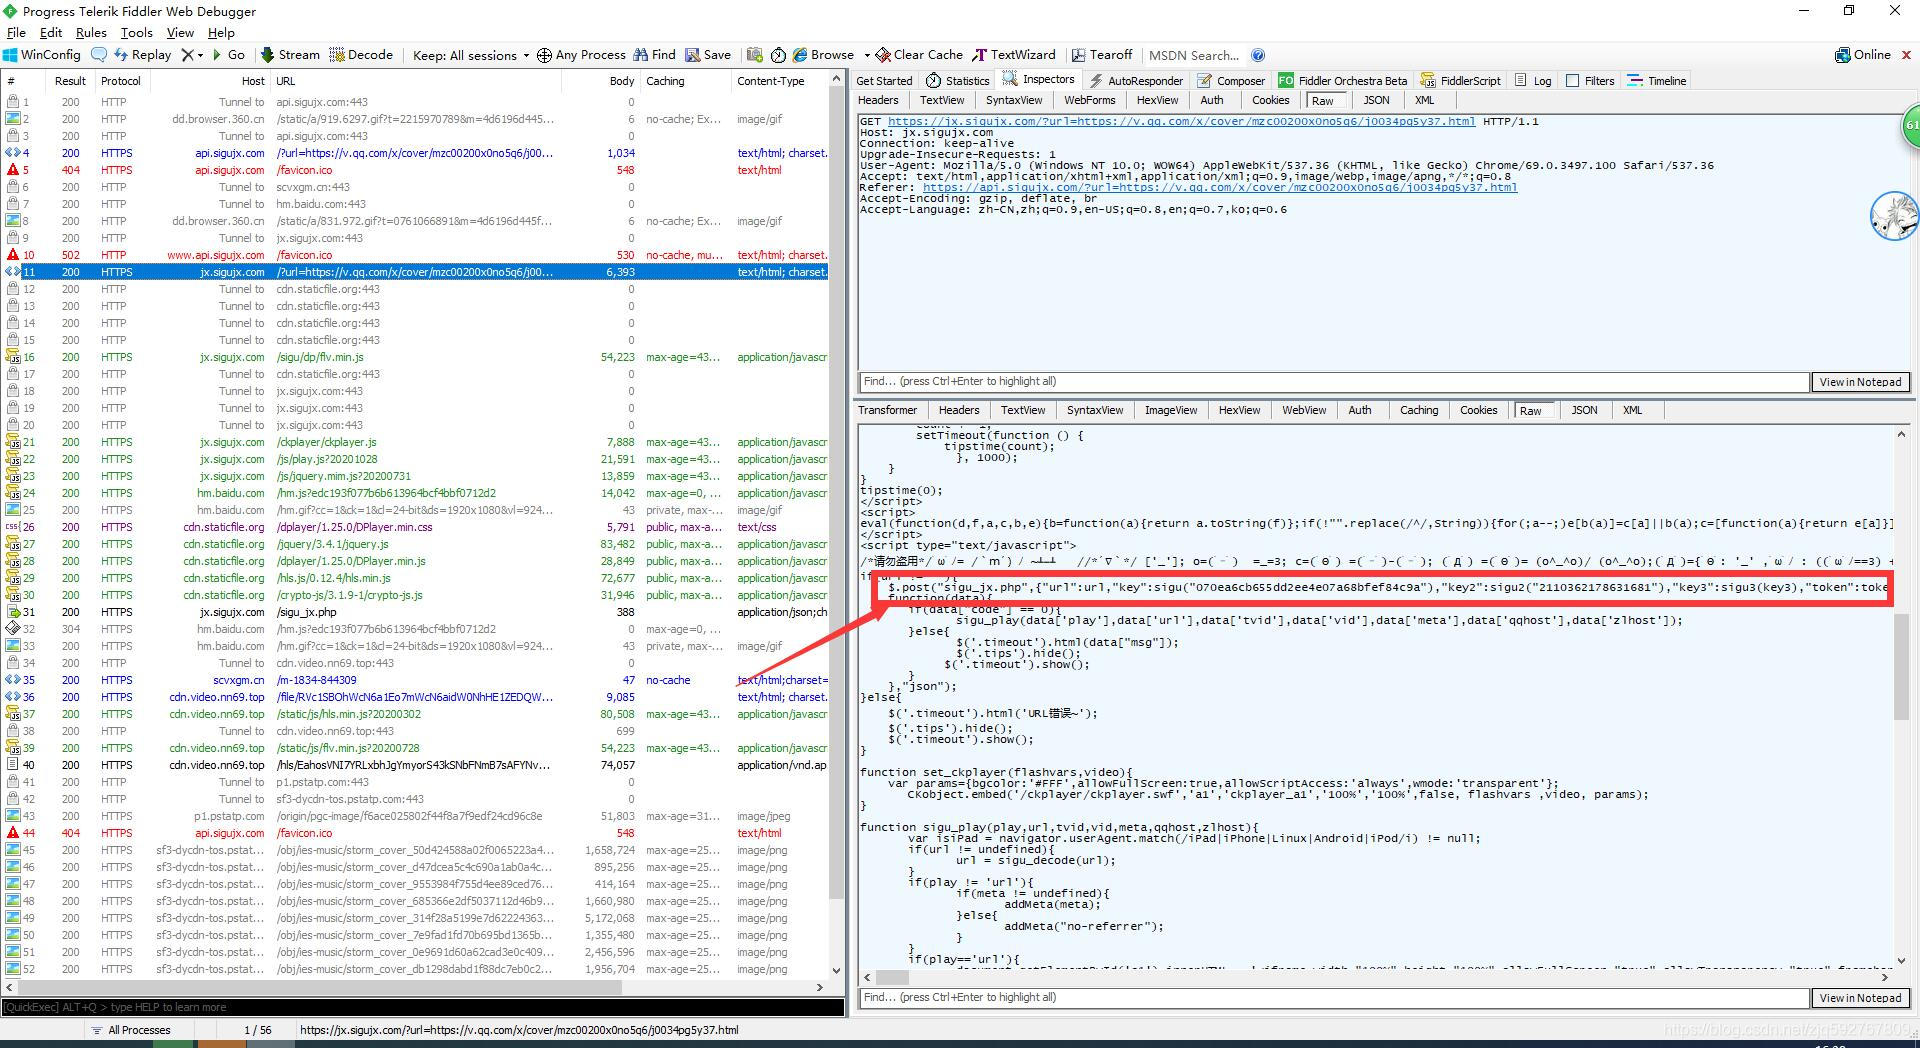
Task: Click Browse to launch the browser
Action: pyautogui.click(x=823, y=55)
